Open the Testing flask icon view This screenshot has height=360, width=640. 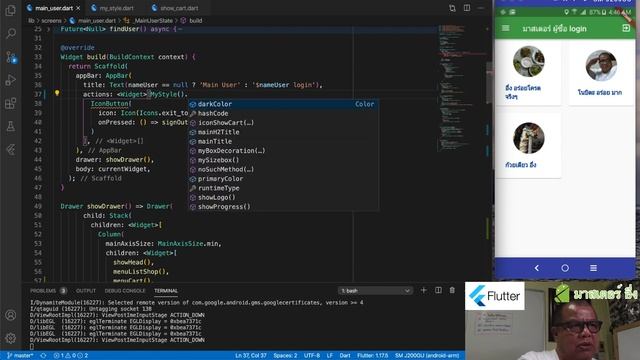[x=11, y=127]
